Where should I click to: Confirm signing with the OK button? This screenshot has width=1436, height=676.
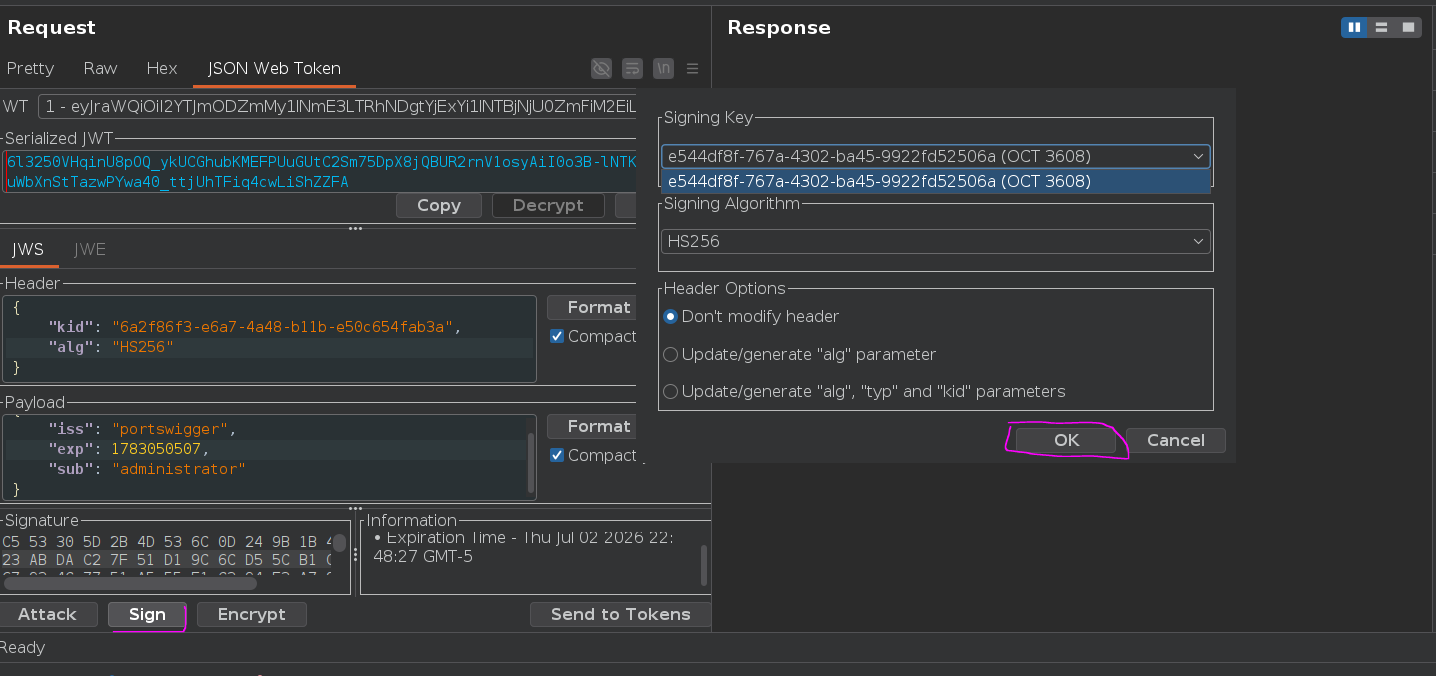pos(1066,440)
